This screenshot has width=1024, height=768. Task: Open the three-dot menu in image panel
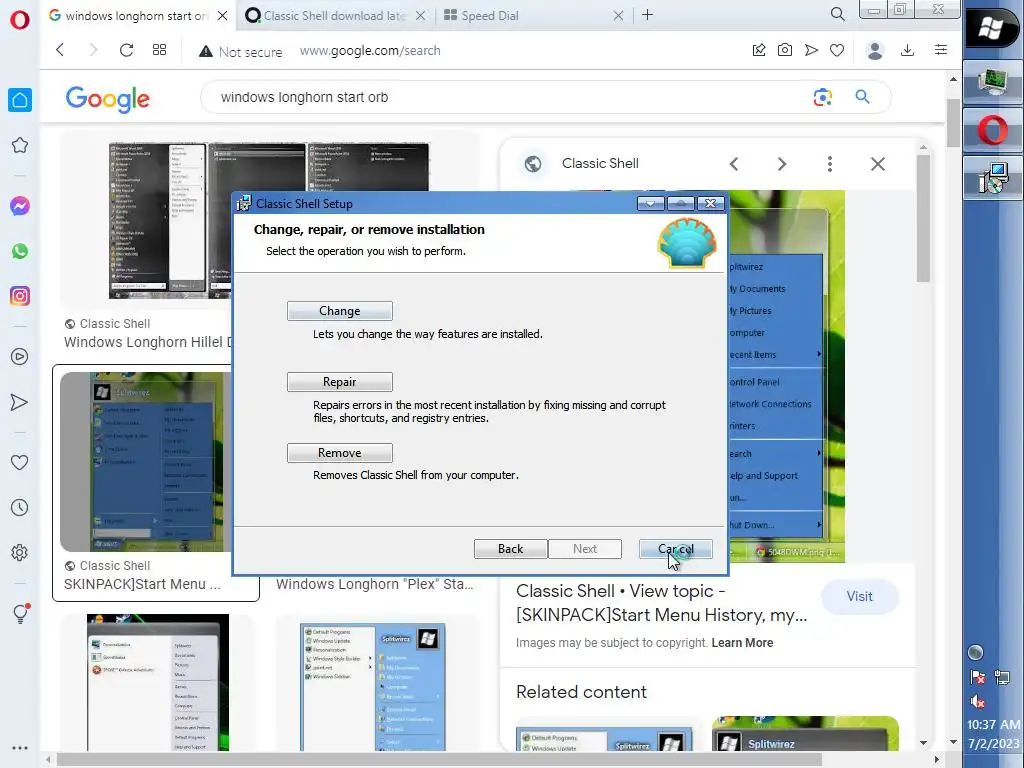tap(830, 164)
